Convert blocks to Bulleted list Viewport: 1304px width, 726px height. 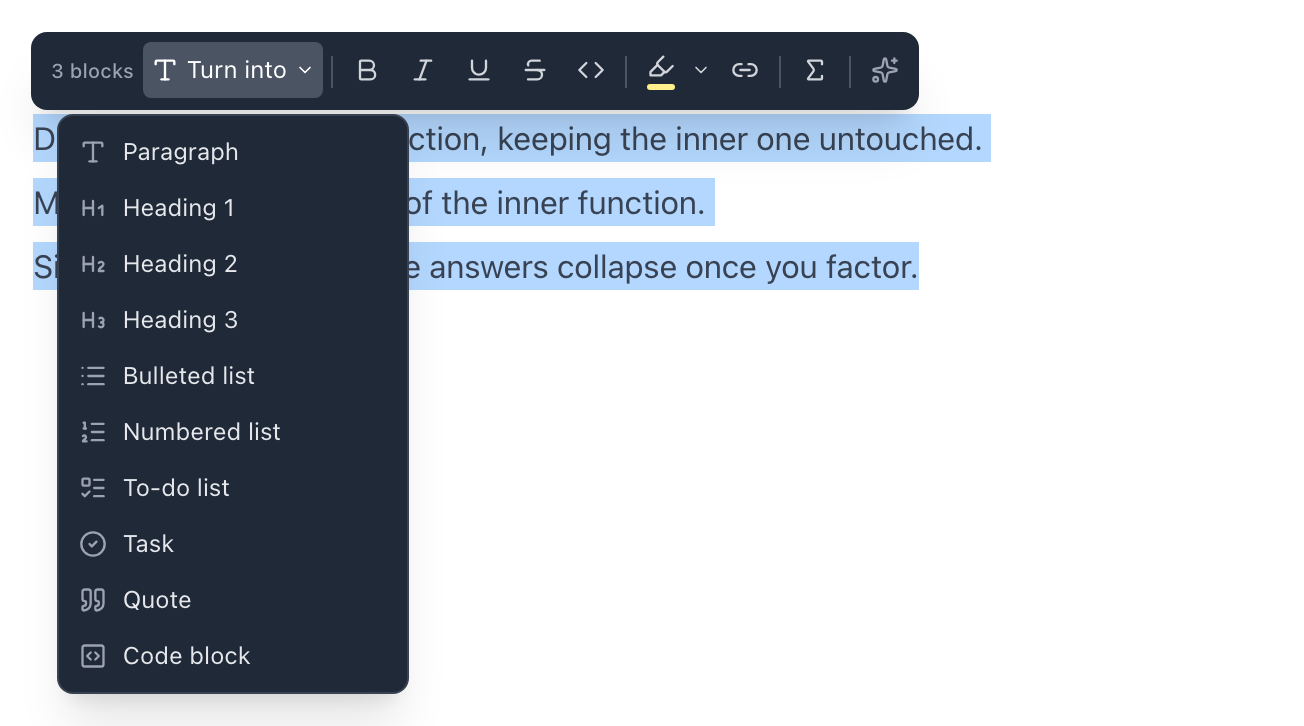(x=233, y=376)
